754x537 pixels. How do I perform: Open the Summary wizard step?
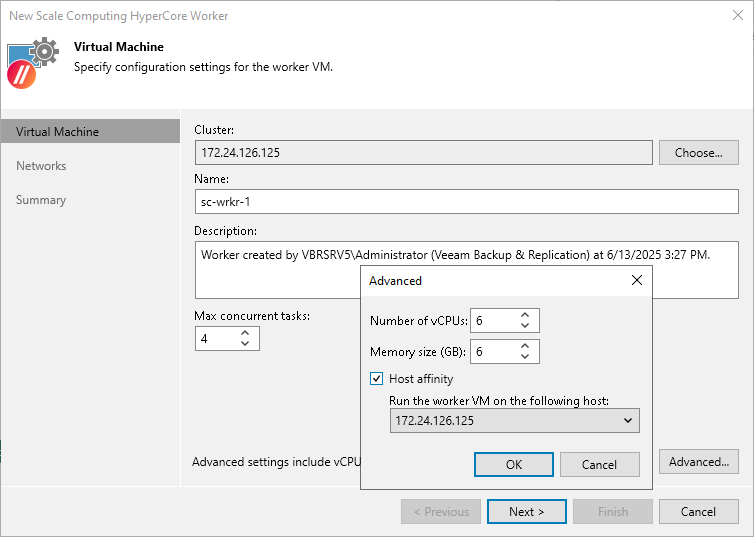pyautogui.click(x=41, y=200)
